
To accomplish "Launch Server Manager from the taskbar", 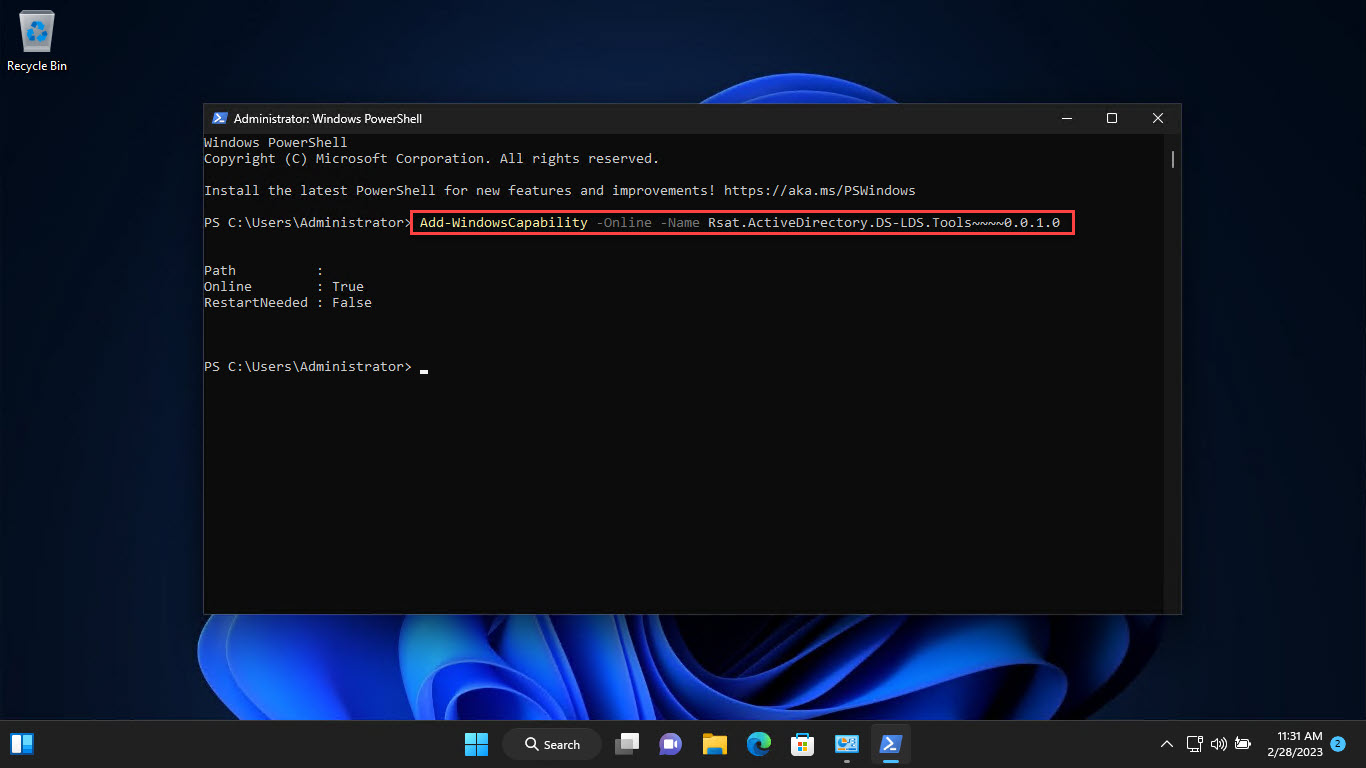I will (x=846, y=744).
